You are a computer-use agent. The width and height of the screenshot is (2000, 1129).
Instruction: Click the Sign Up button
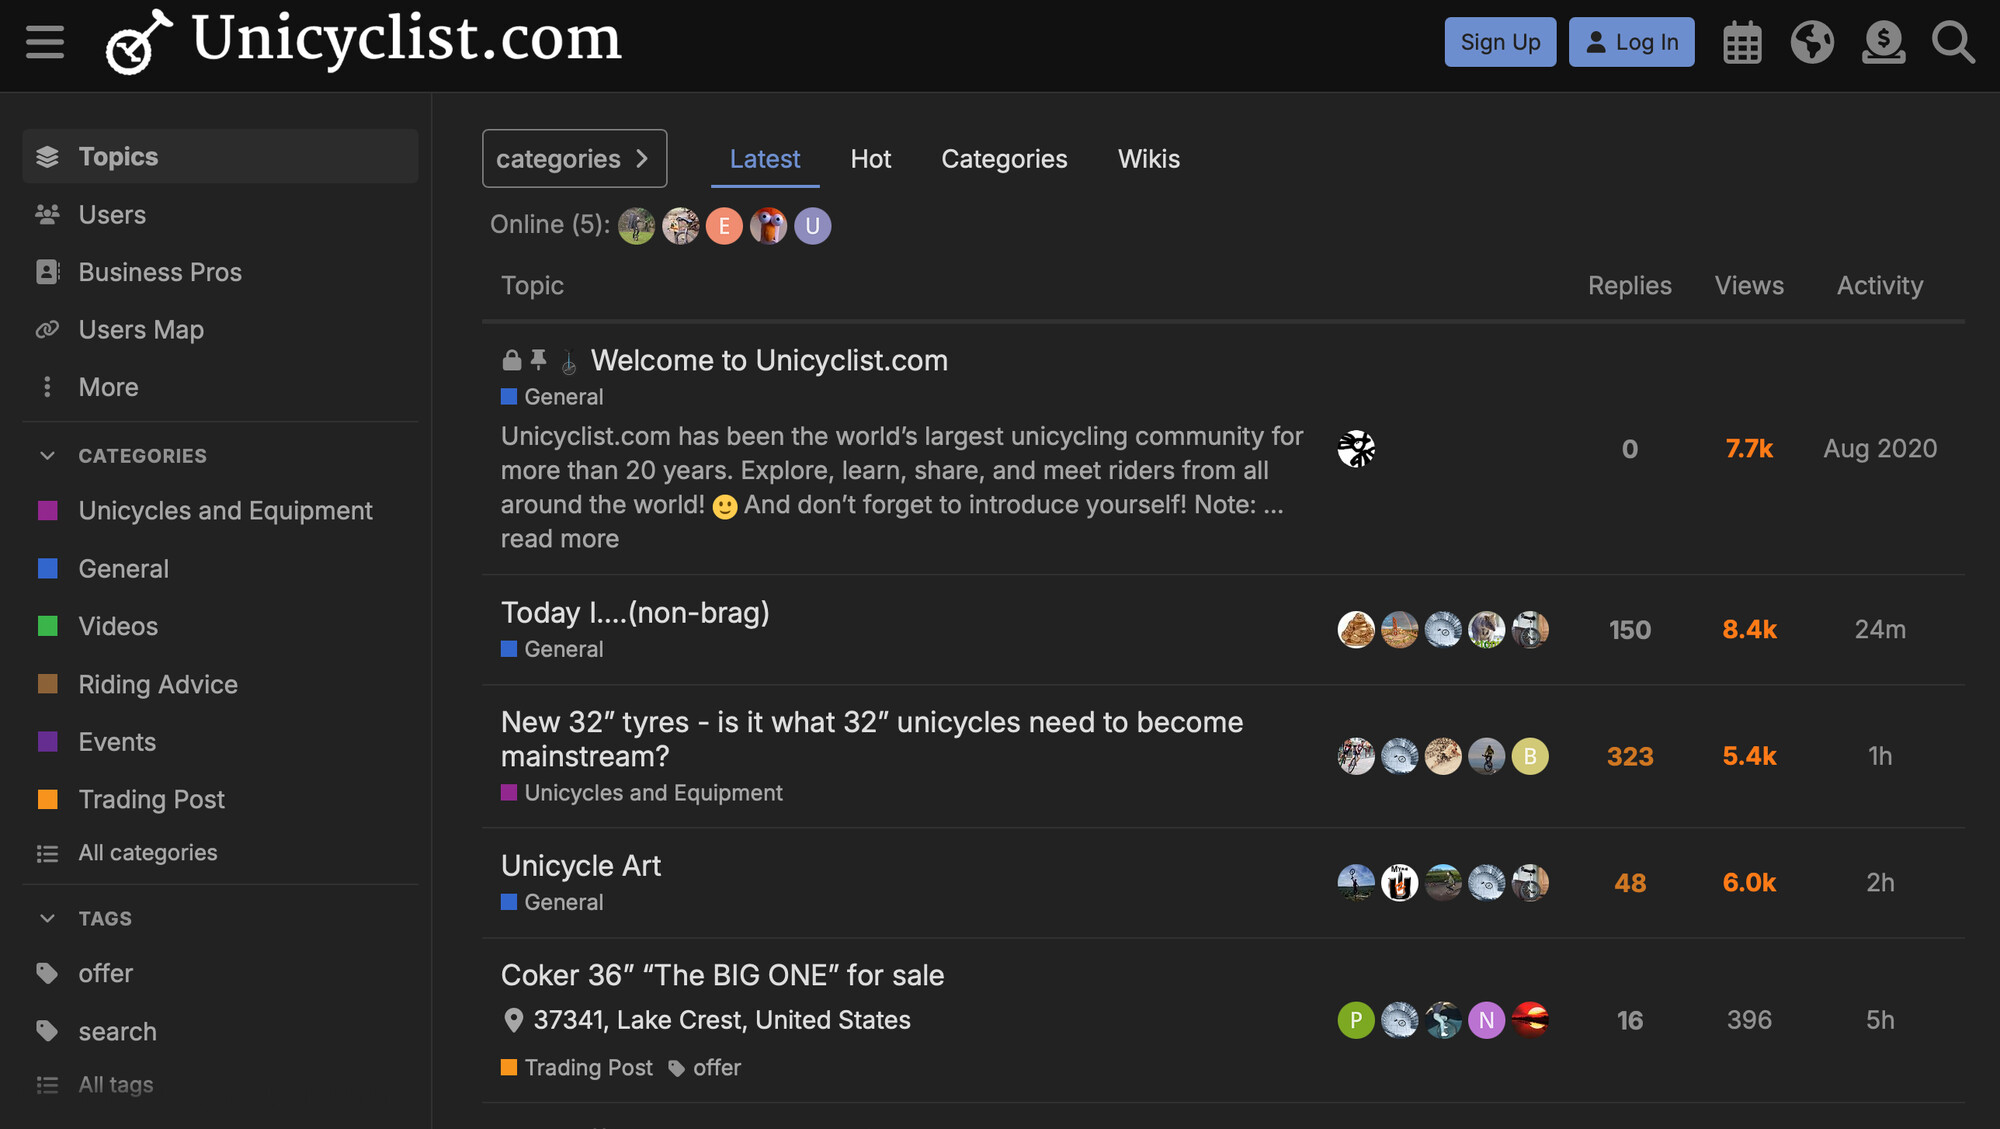click(1499, 42)
